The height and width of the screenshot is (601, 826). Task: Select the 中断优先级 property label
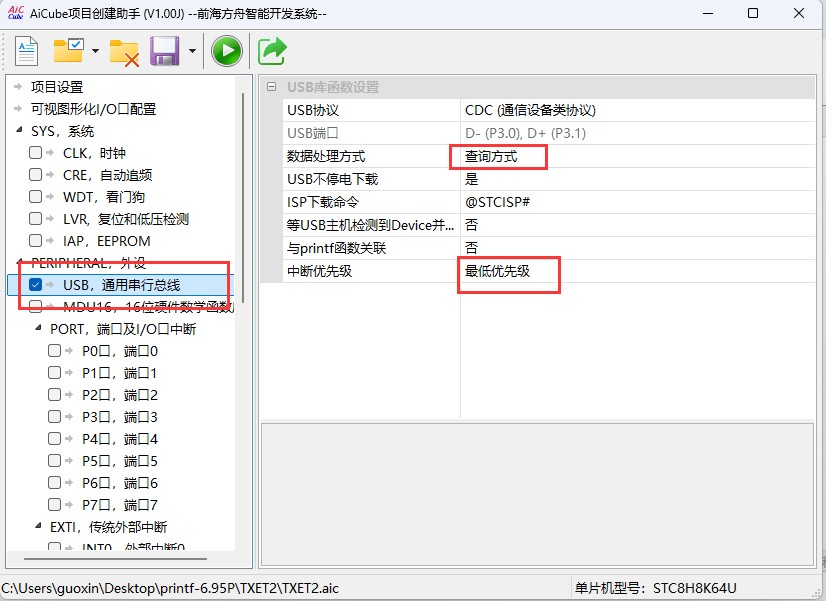coord(319,271)
